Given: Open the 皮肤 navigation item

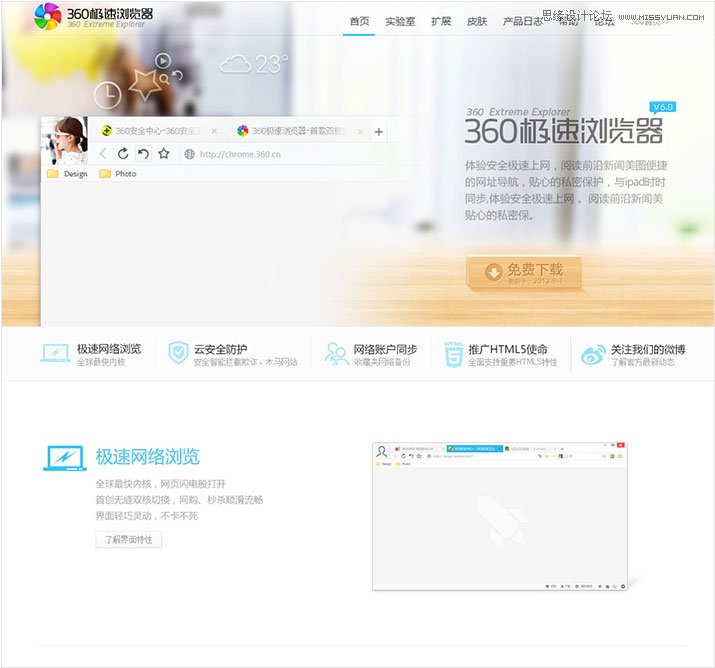Looking at the screenshot, I should (x=477, y=21).
